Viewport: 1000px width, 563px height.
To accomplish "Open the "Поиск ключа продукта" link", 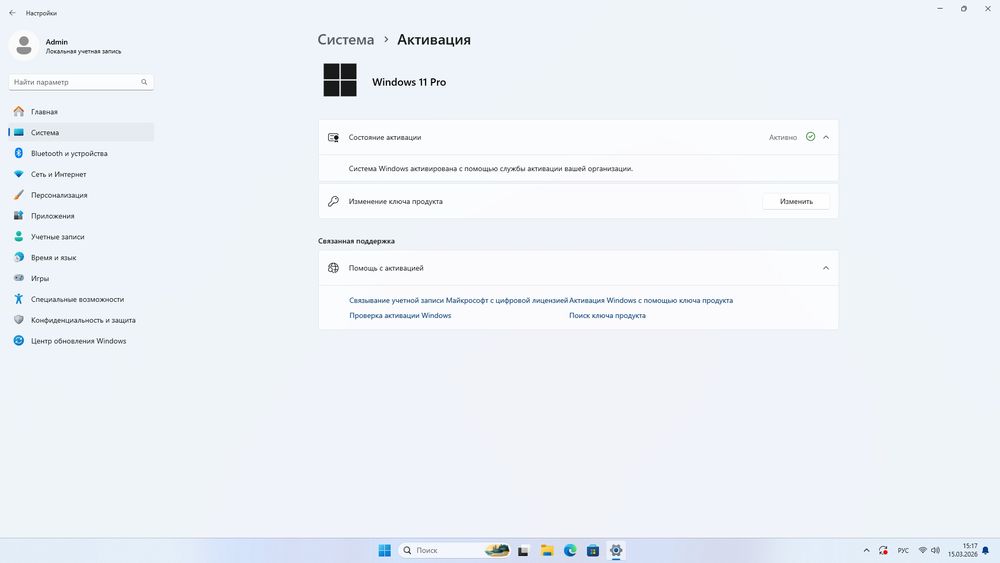I will [x=607, y=316].
